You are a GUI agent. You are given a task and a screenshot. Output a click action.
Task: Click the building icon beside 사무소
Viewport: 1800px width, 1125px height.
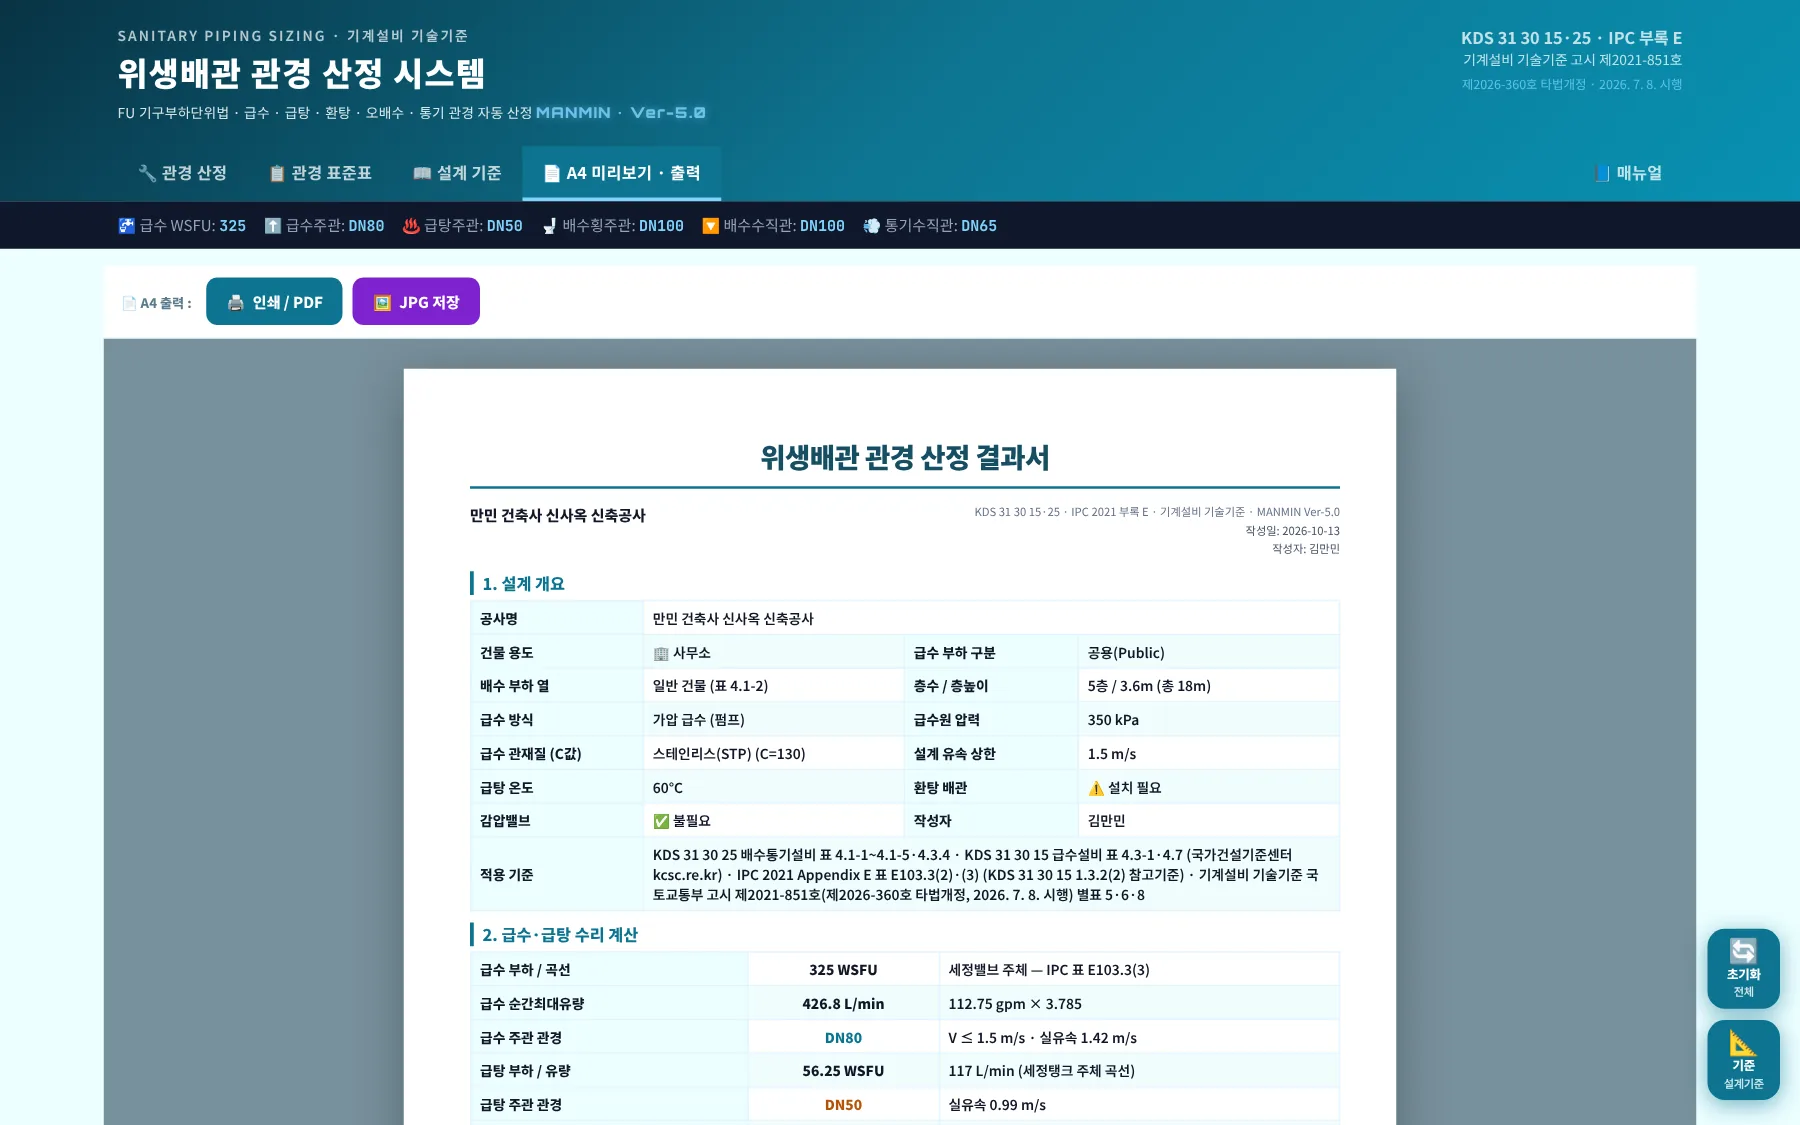point(661,654)
